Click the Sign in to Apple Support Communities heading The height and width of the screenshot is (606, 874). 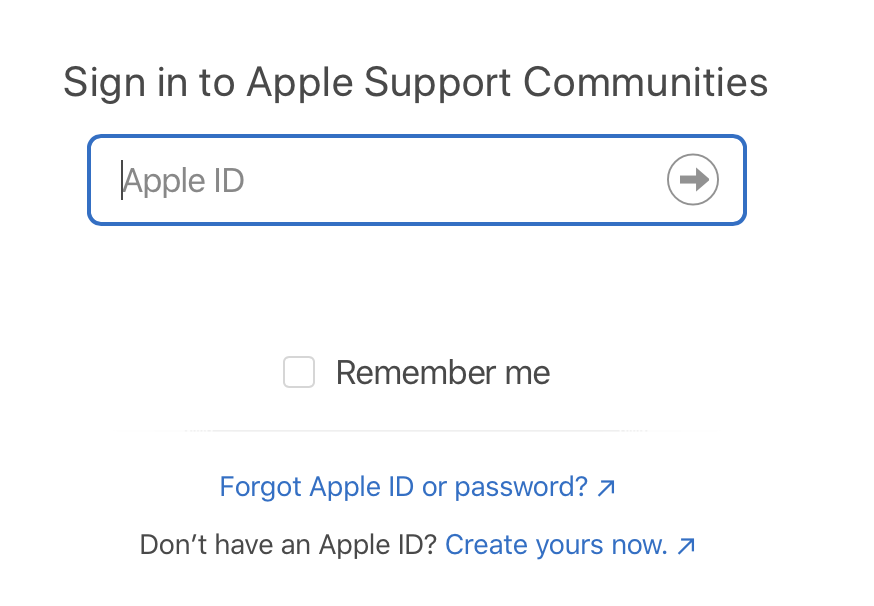[x=415, y=82]
